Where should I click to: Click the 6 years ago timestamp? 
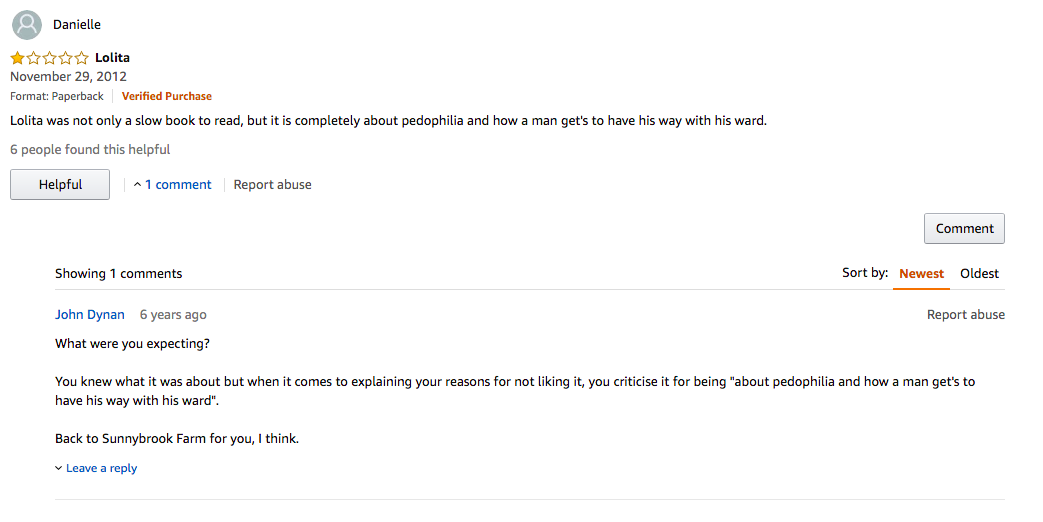tap(173, 315)
